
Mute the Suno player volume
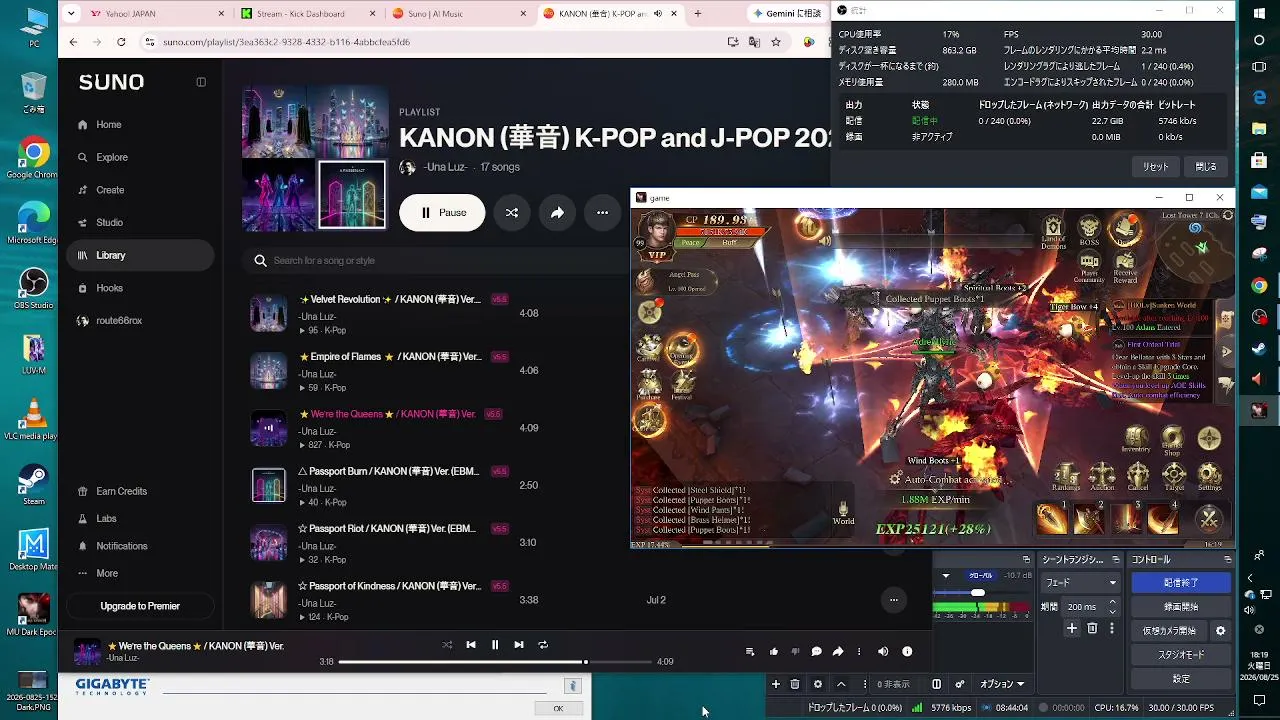883,652
